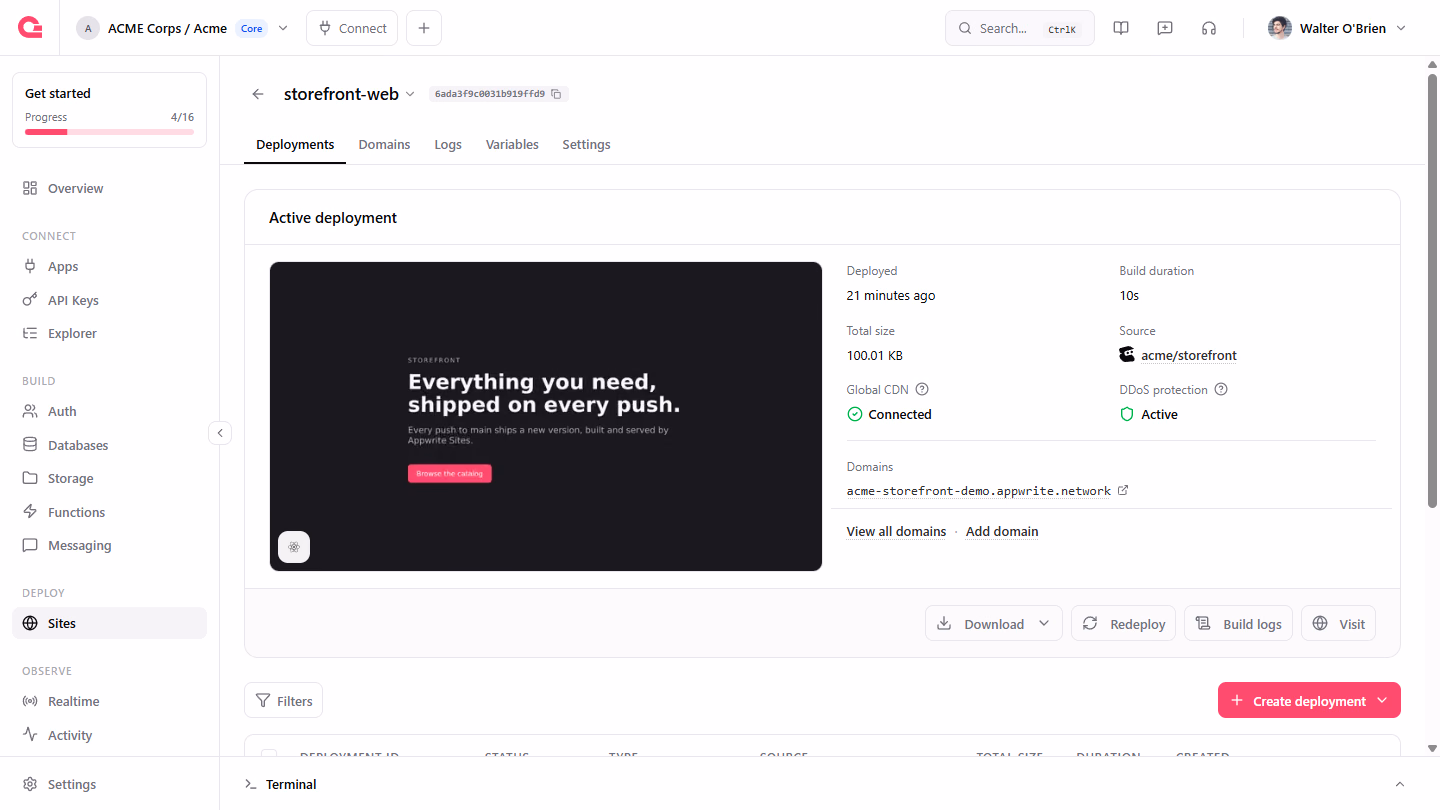Expand the Terminal panel

(1400, 784)
